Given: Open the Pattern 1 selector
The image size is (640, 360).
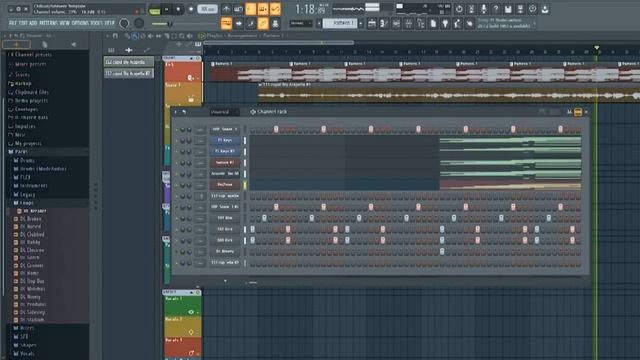Looking at the screenshot, I should coord(340,23).
